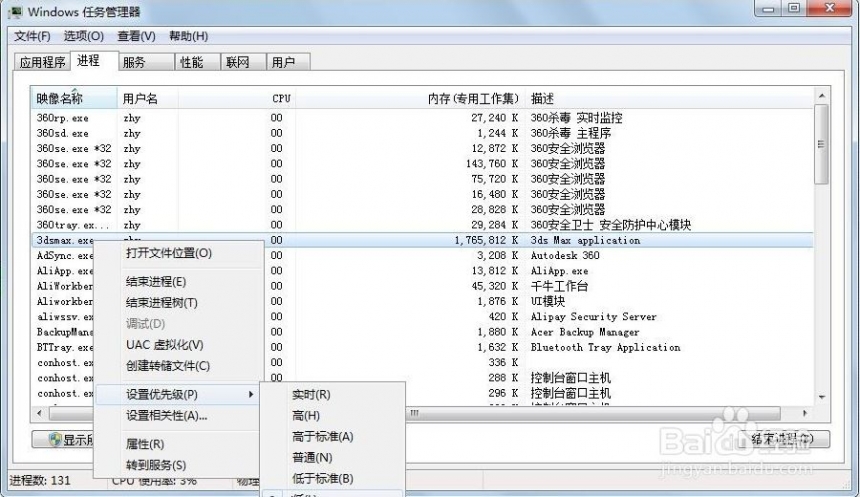Click the 143,760 K memory value
The height and width of the screenshot is (497, 860).
click(492, 164)
